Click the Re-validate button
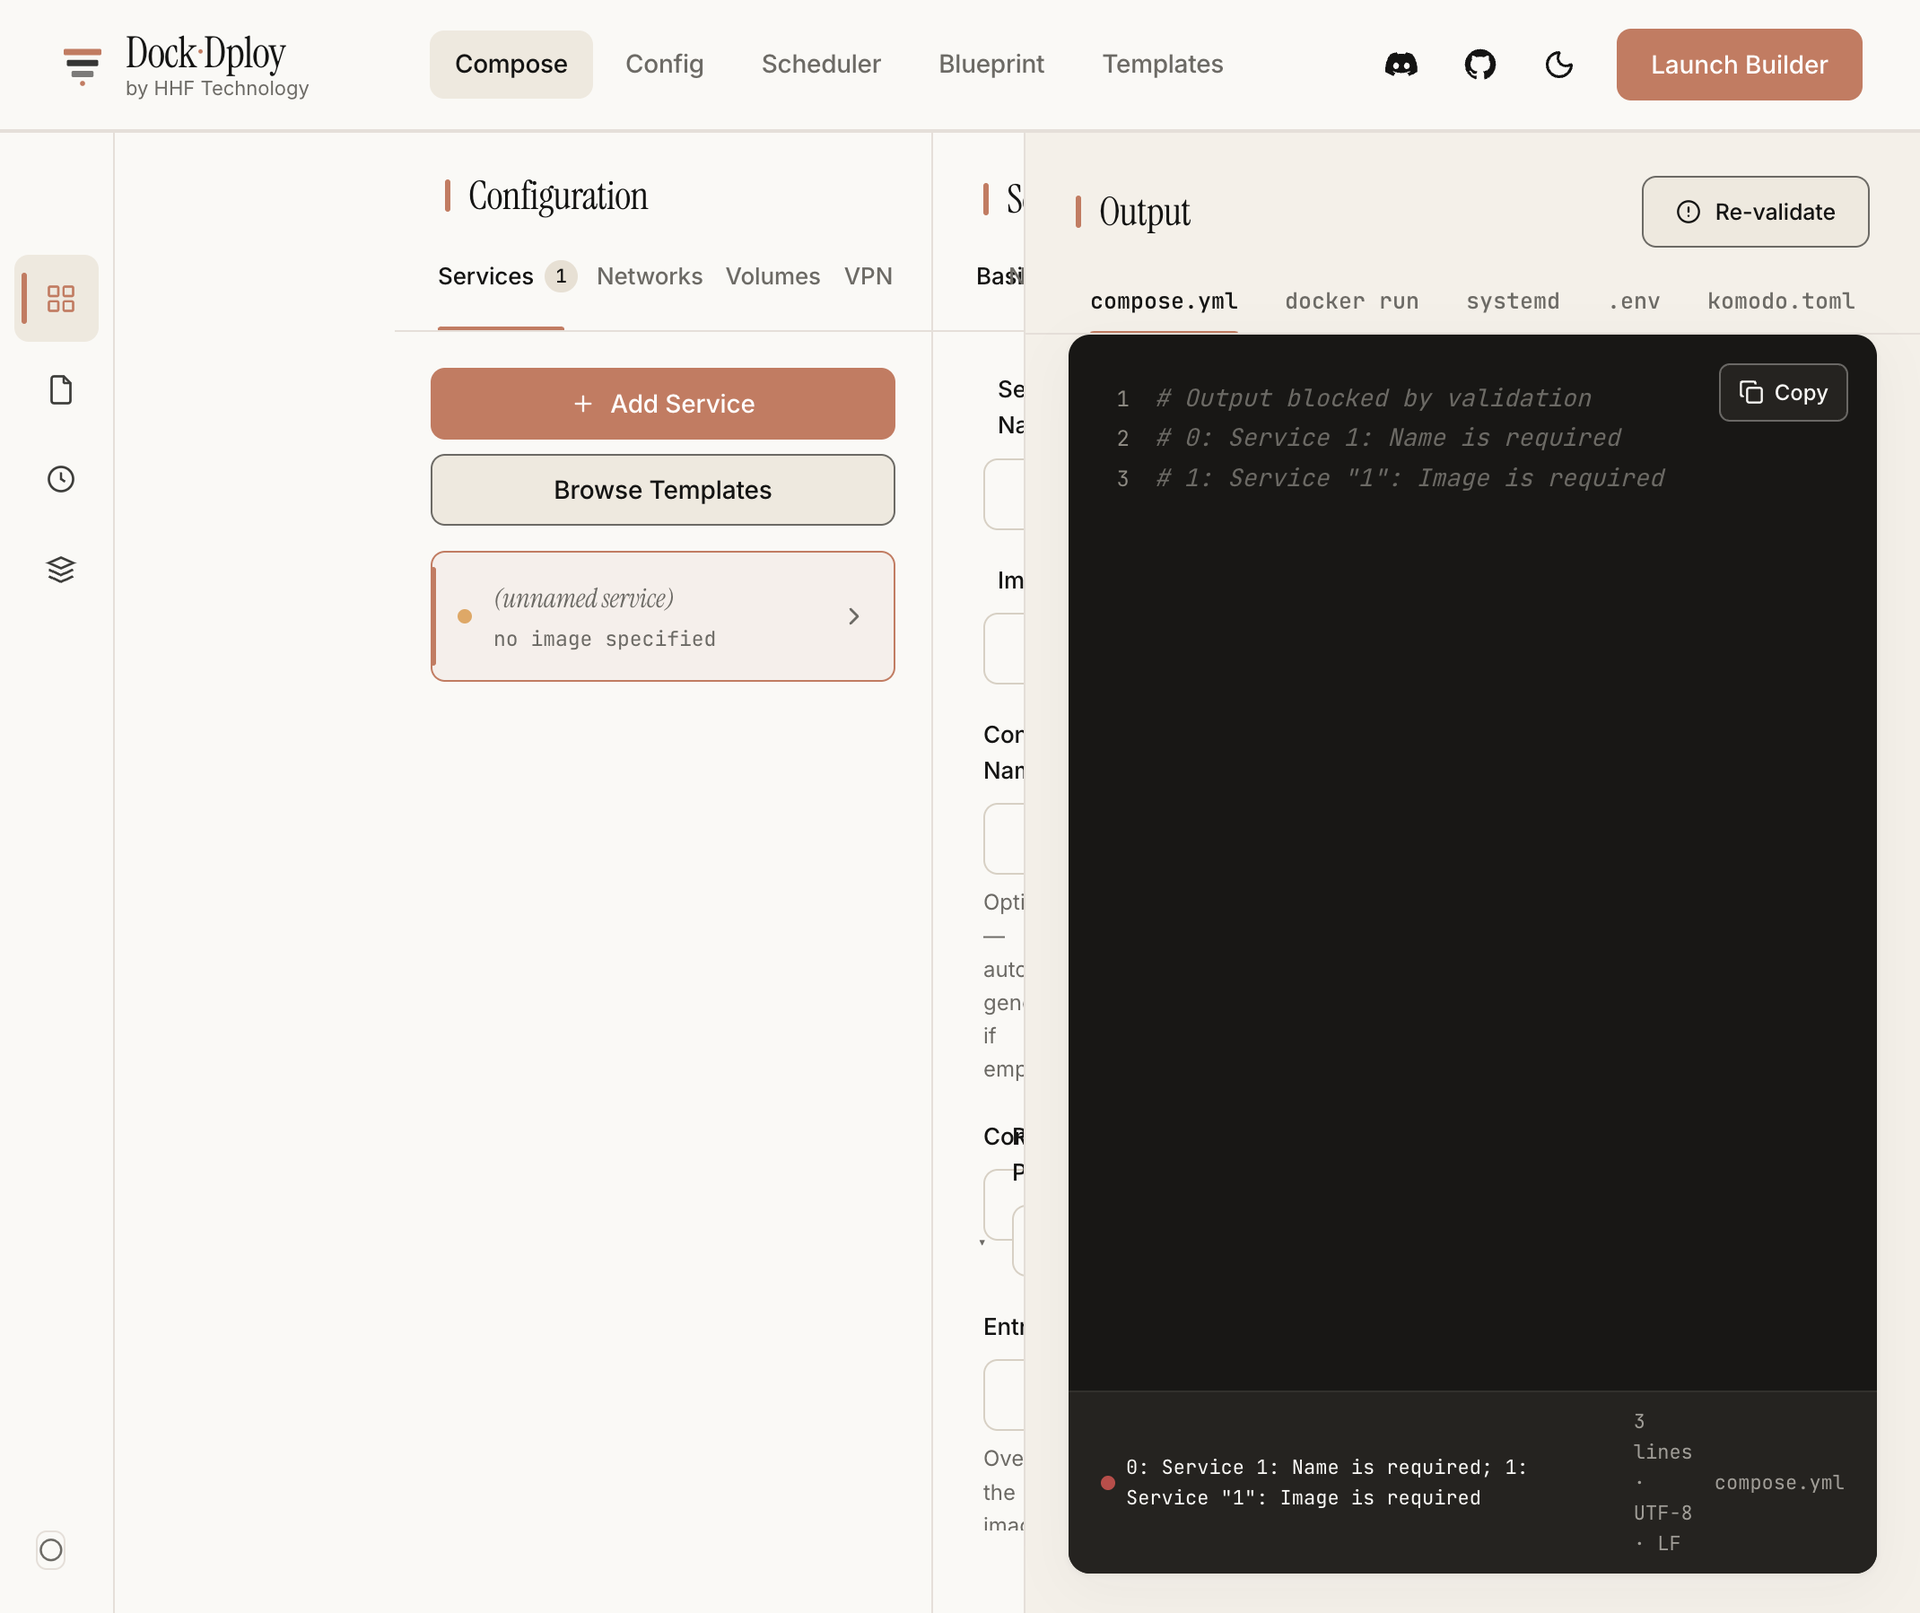This screenshot has height=1613, width=1920. (1755, 212)
